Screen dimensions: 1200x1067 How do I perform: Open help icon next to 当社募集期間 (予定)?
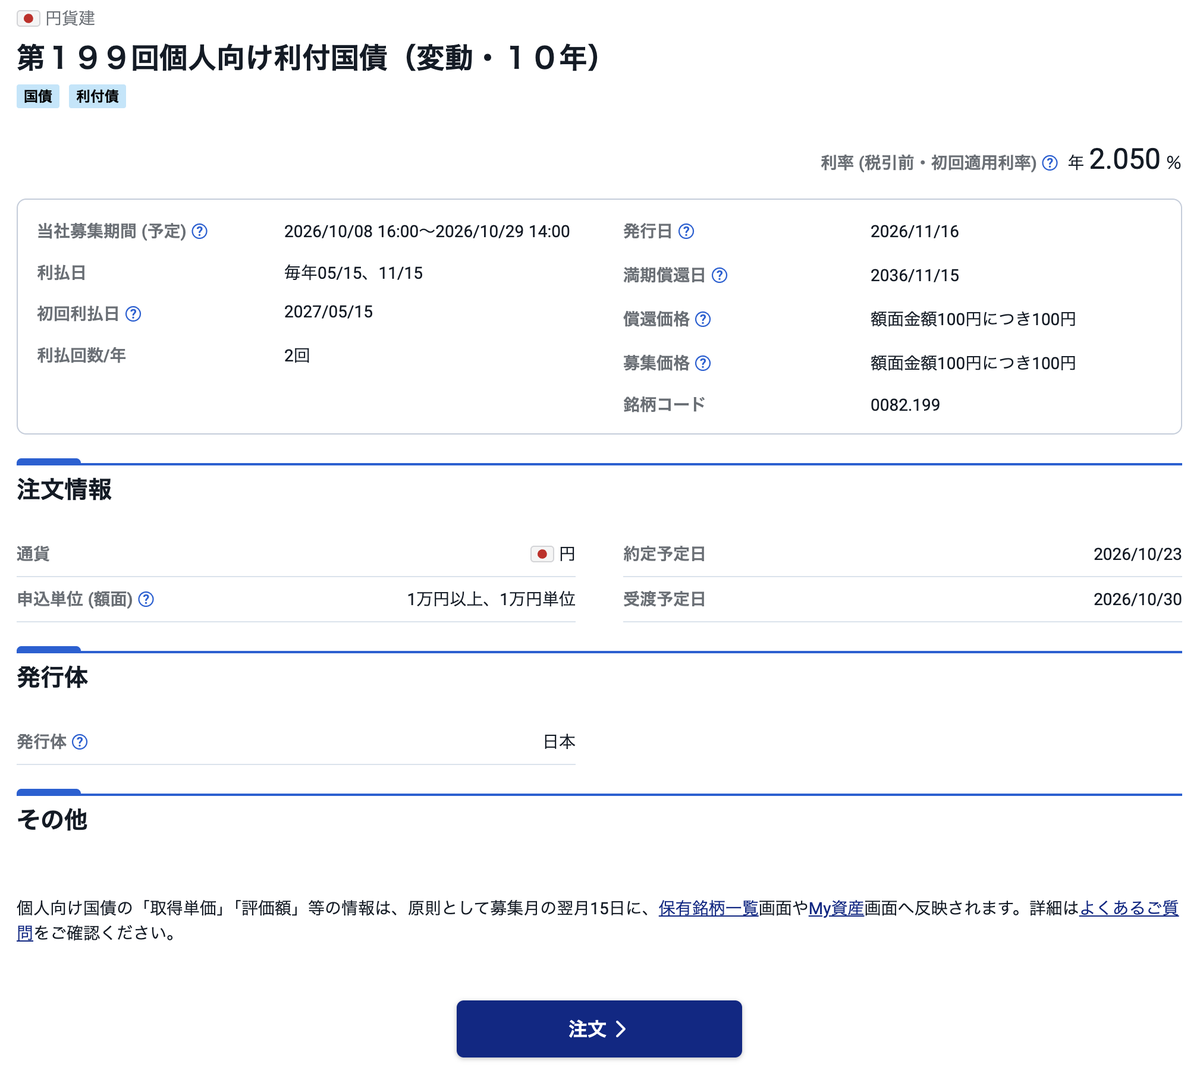(x=200, y=231)
